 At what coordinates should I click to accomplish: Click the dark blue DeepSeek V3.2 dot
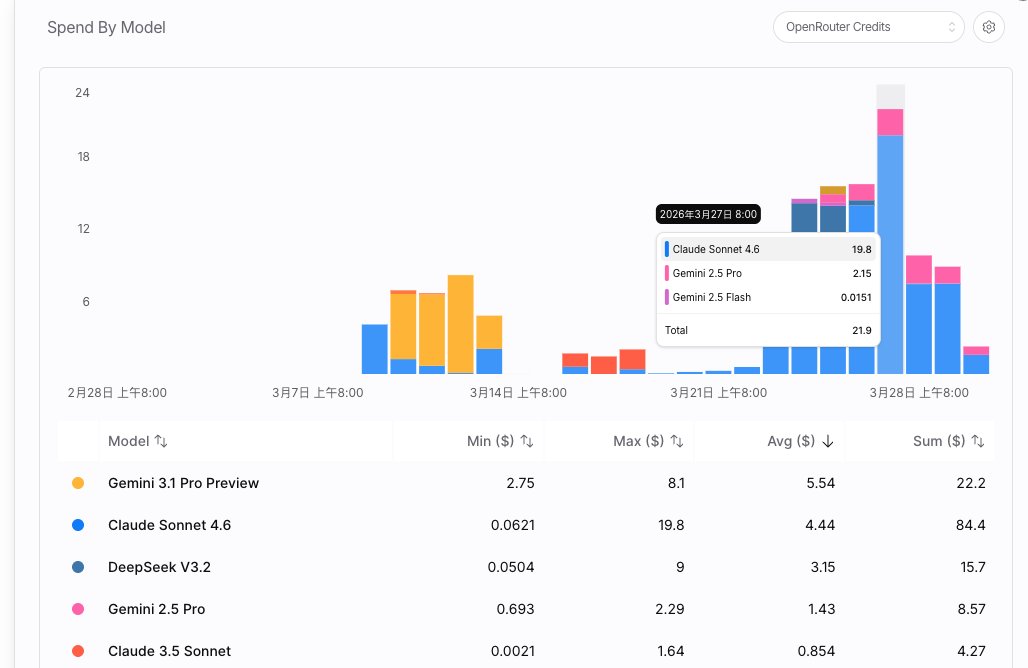click(x=78, y=567)
